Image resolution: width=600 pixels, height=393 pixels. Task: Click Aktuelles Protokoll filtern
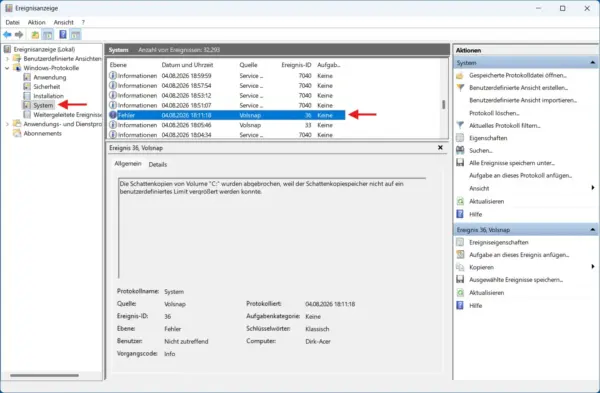coord(505,126)
